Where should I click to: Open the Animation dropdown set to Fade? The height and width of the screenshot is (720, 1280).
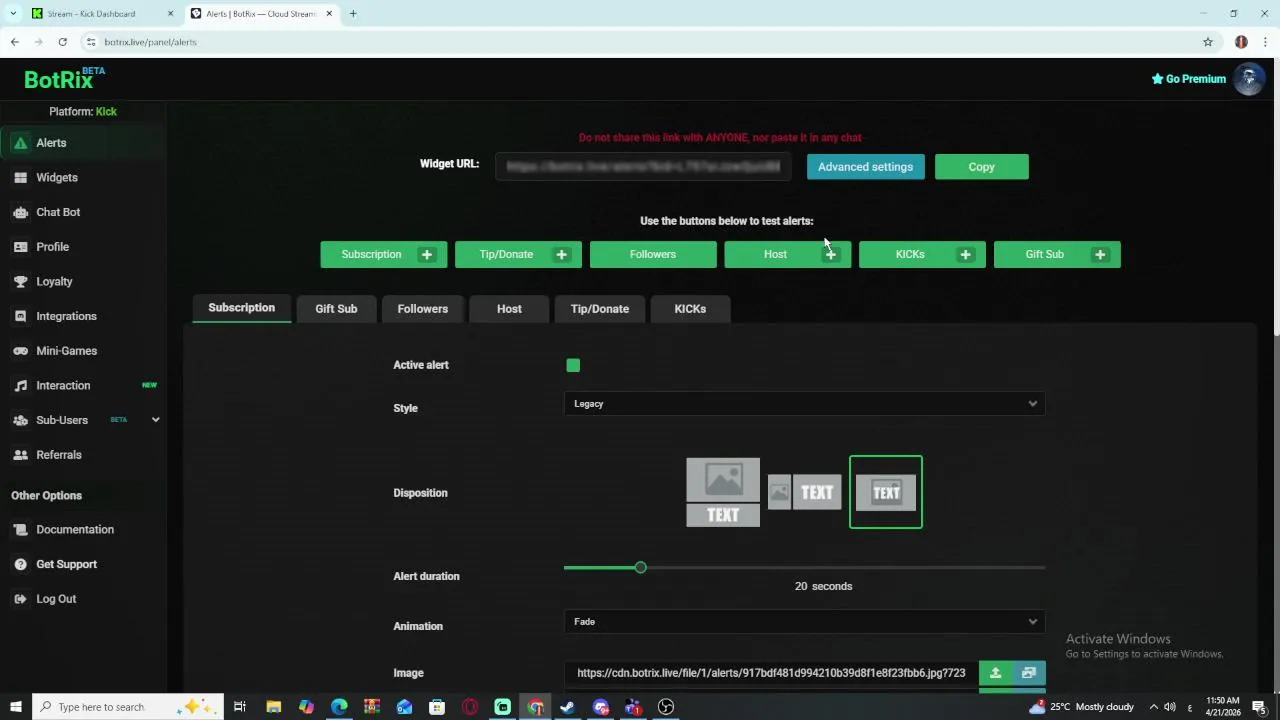click(x=804, y=622)
